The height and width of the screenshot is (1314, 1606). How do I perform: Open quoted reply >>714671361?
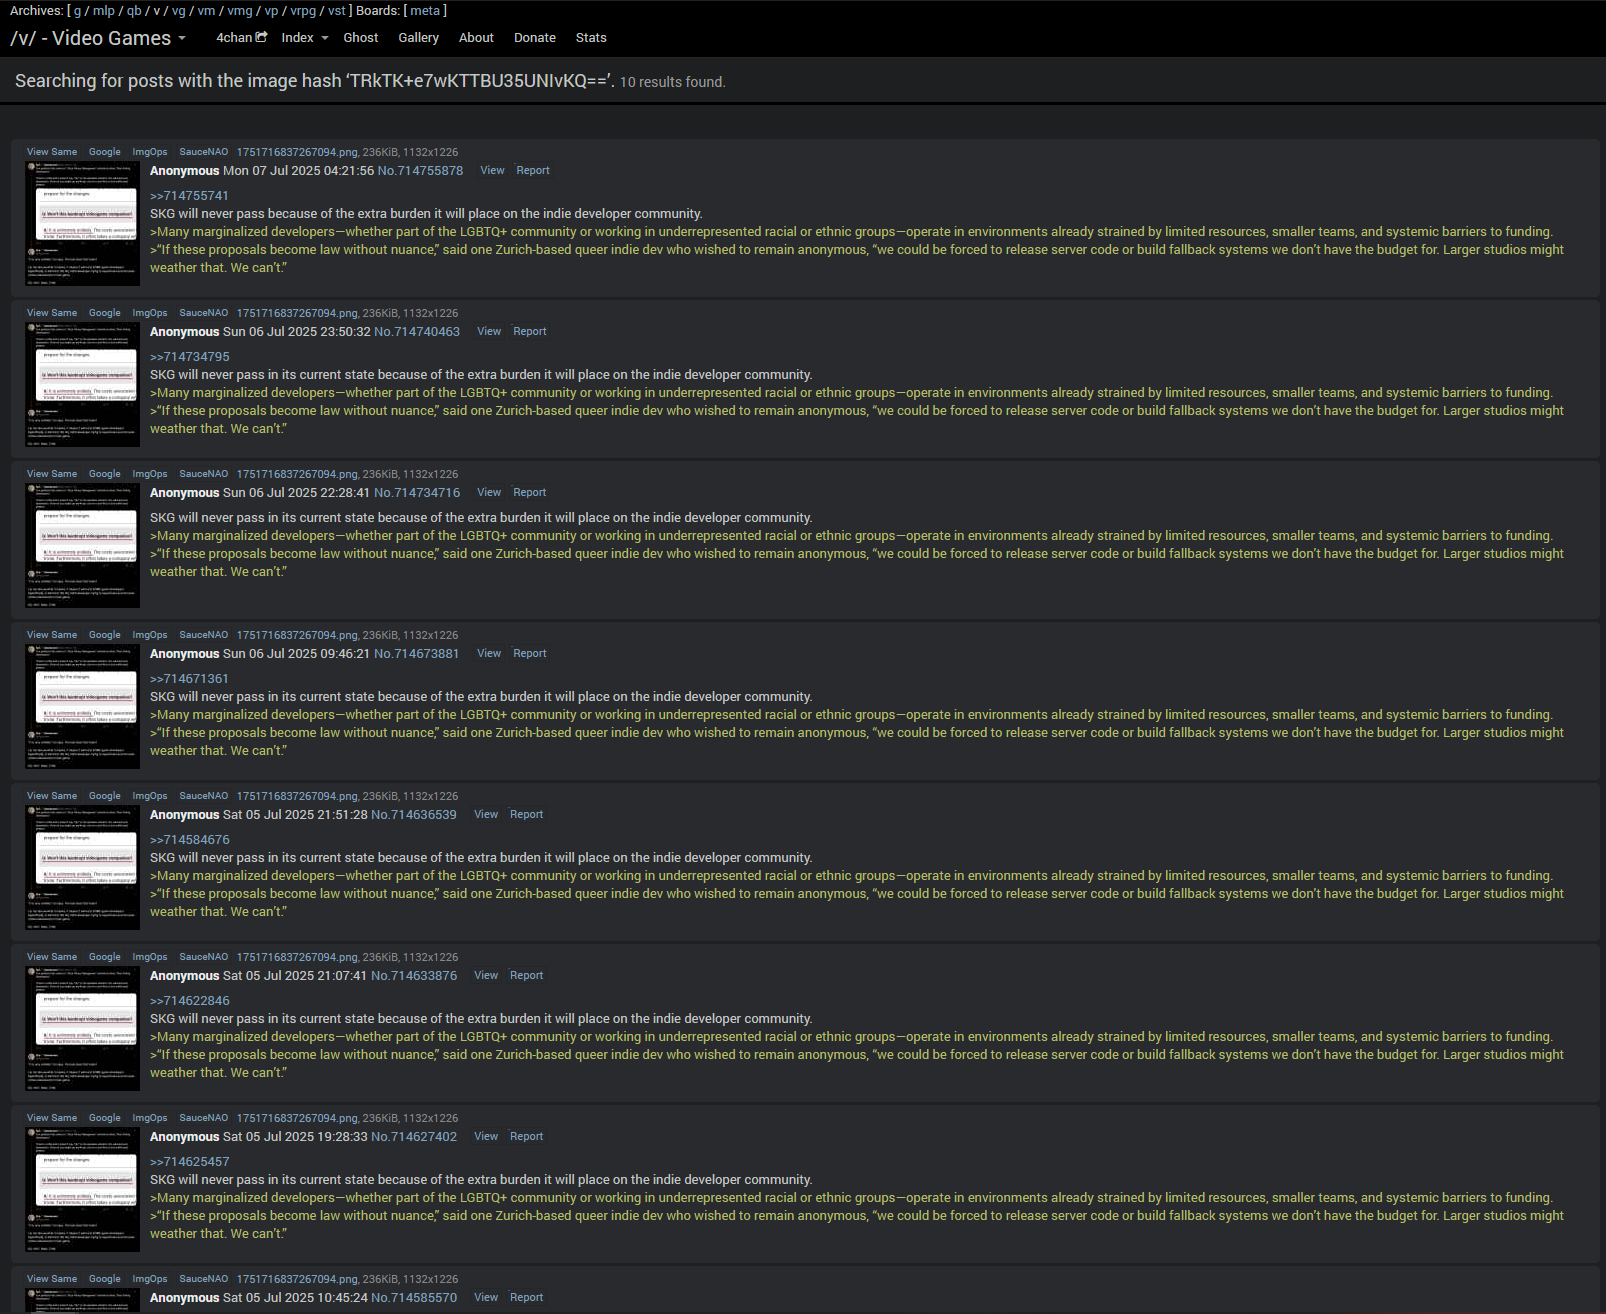[x=189, y=679]
